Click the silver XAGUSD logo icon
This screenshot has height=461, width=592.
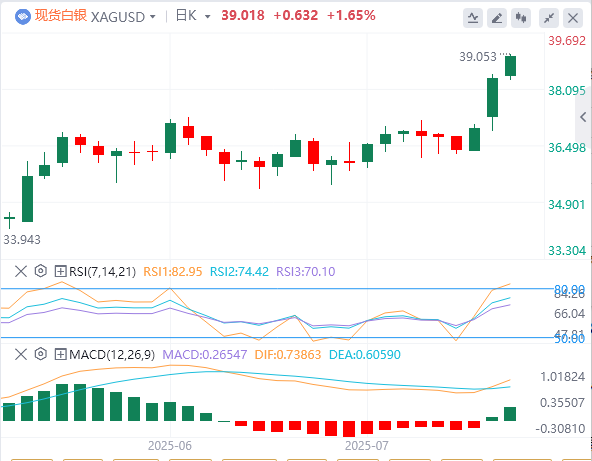pyautogui.click(x=23, y=17)
